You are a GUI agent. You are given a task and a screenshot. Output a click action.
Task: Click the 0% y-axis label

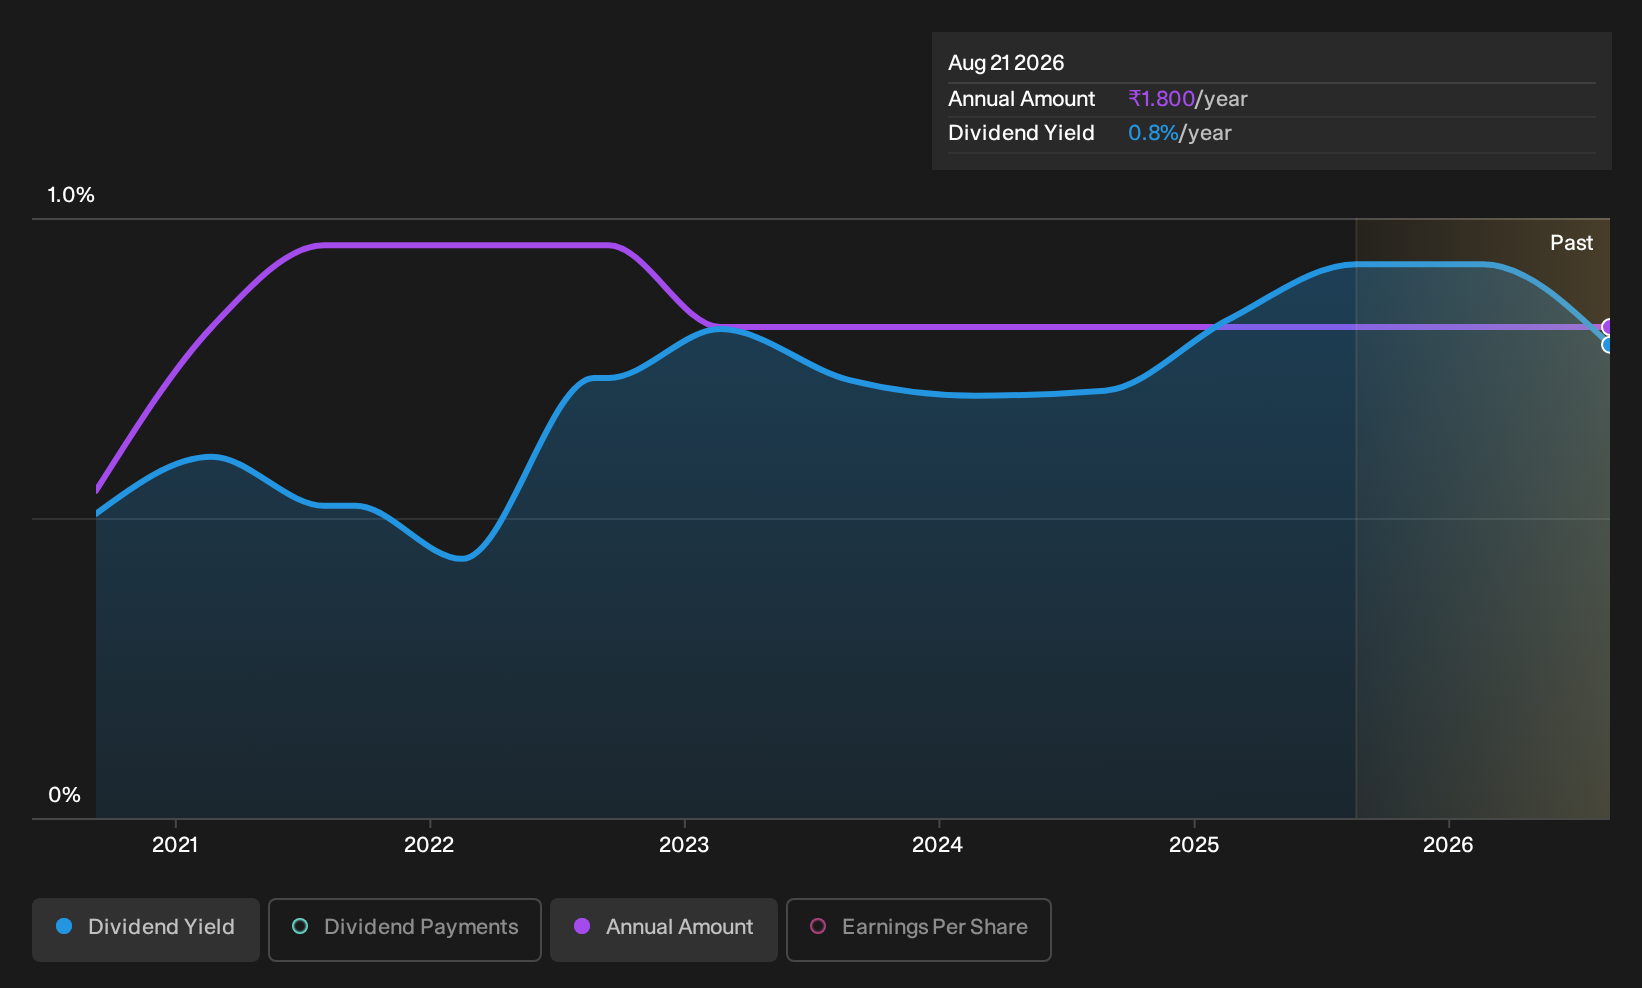64,795
